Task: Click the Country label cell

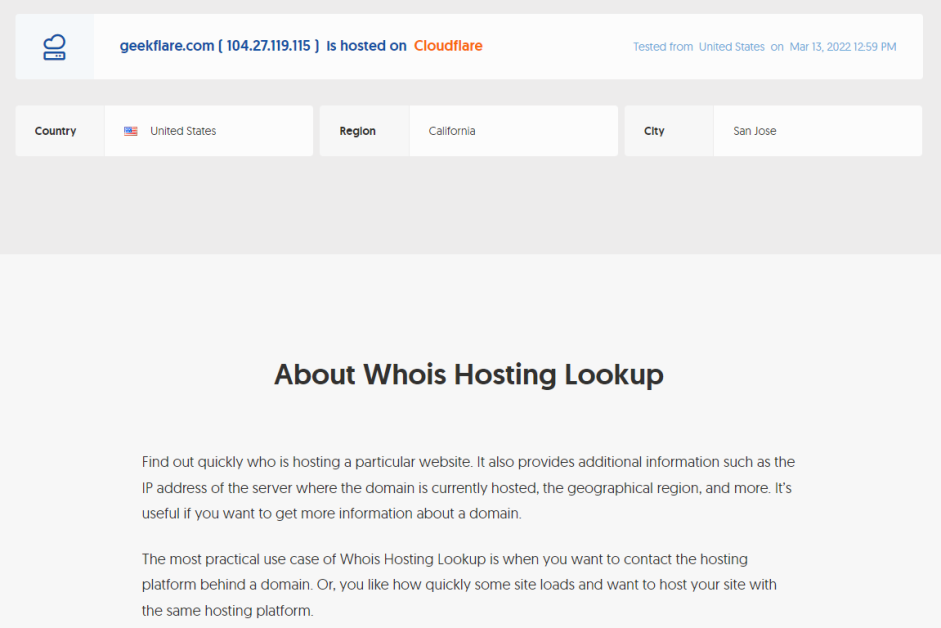Action: [x=60, y=131]
